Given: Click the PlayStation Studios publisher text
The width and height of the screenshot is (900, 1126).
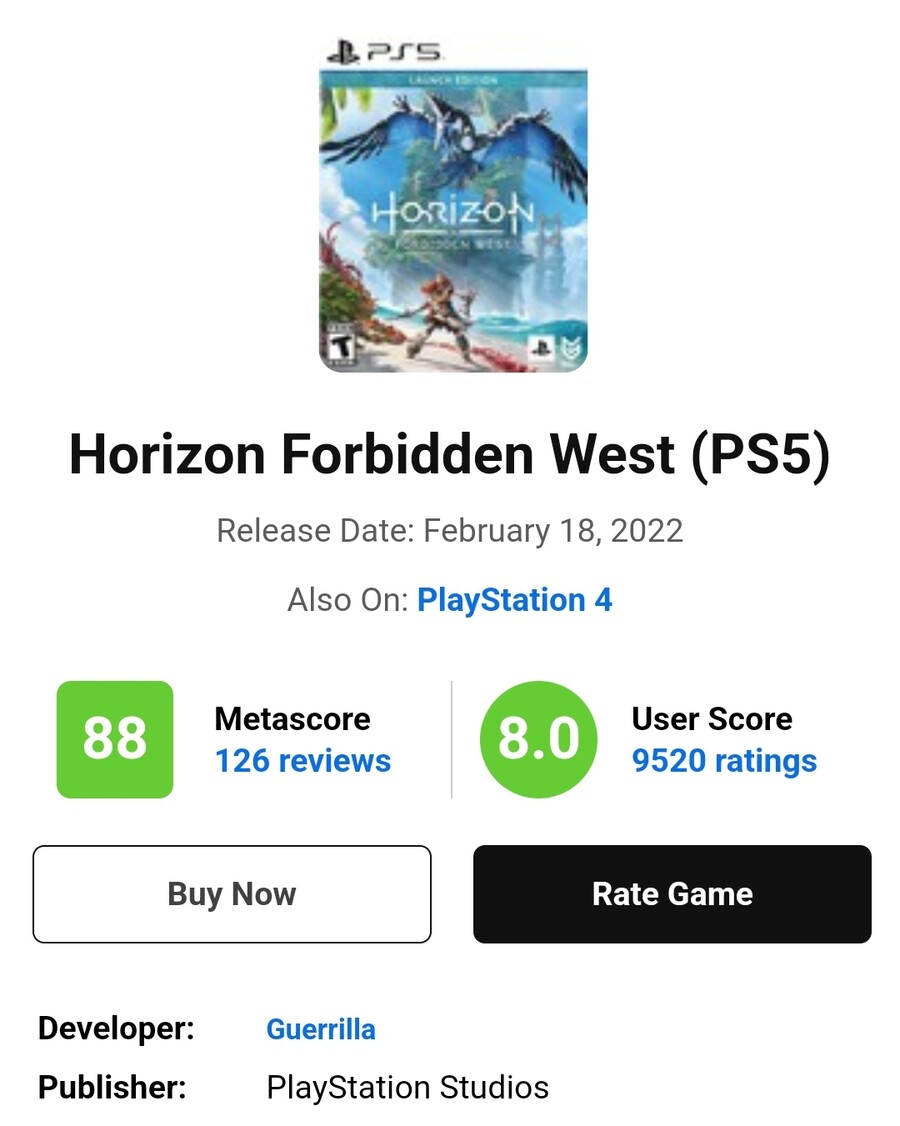Looking at the screenshot, I should coord(407,1087).
